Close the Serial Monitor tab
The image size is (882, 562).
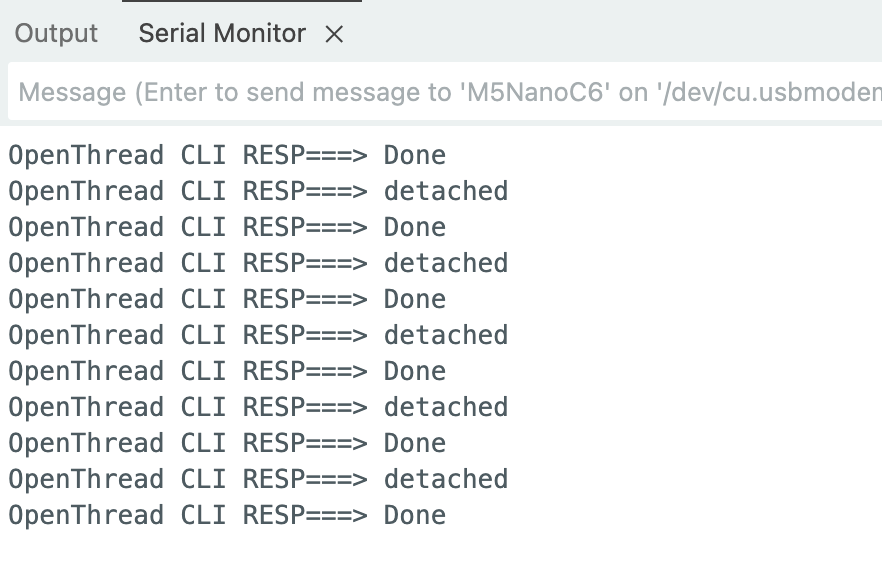pyautogui.click(x=335, y=34)
